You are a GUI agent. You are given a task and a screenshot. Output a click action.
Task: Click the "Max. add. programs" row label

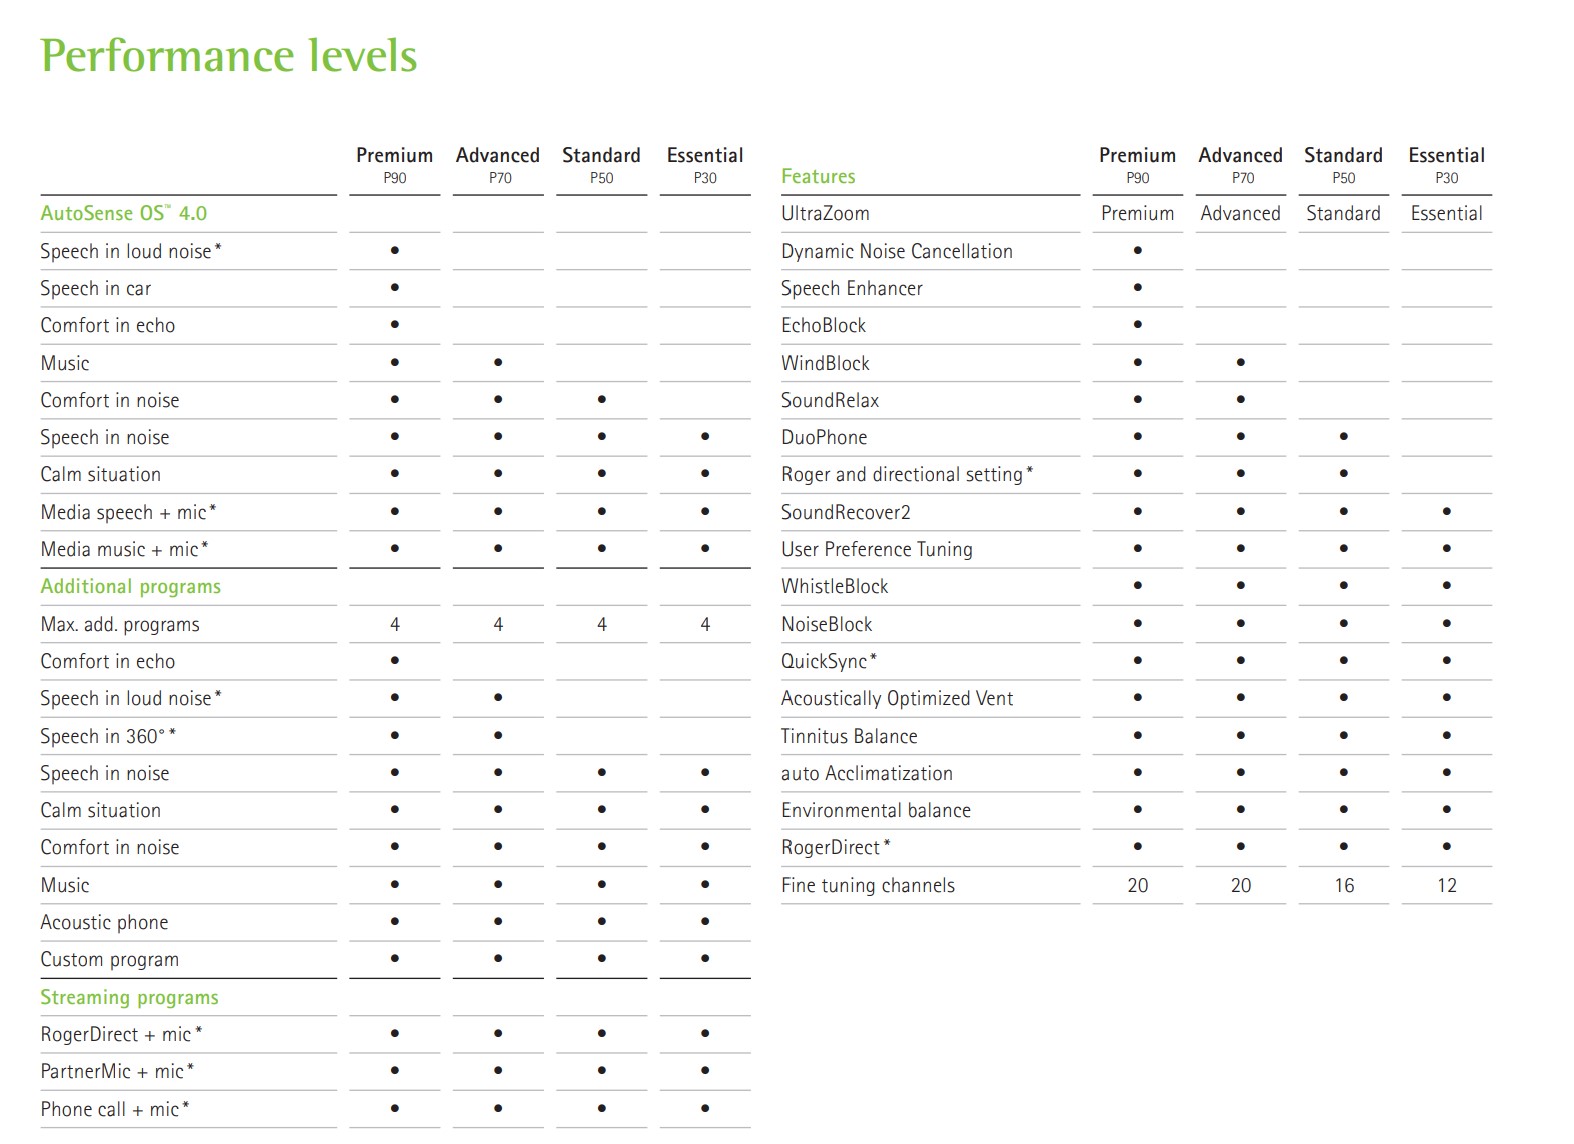[120, 624]
